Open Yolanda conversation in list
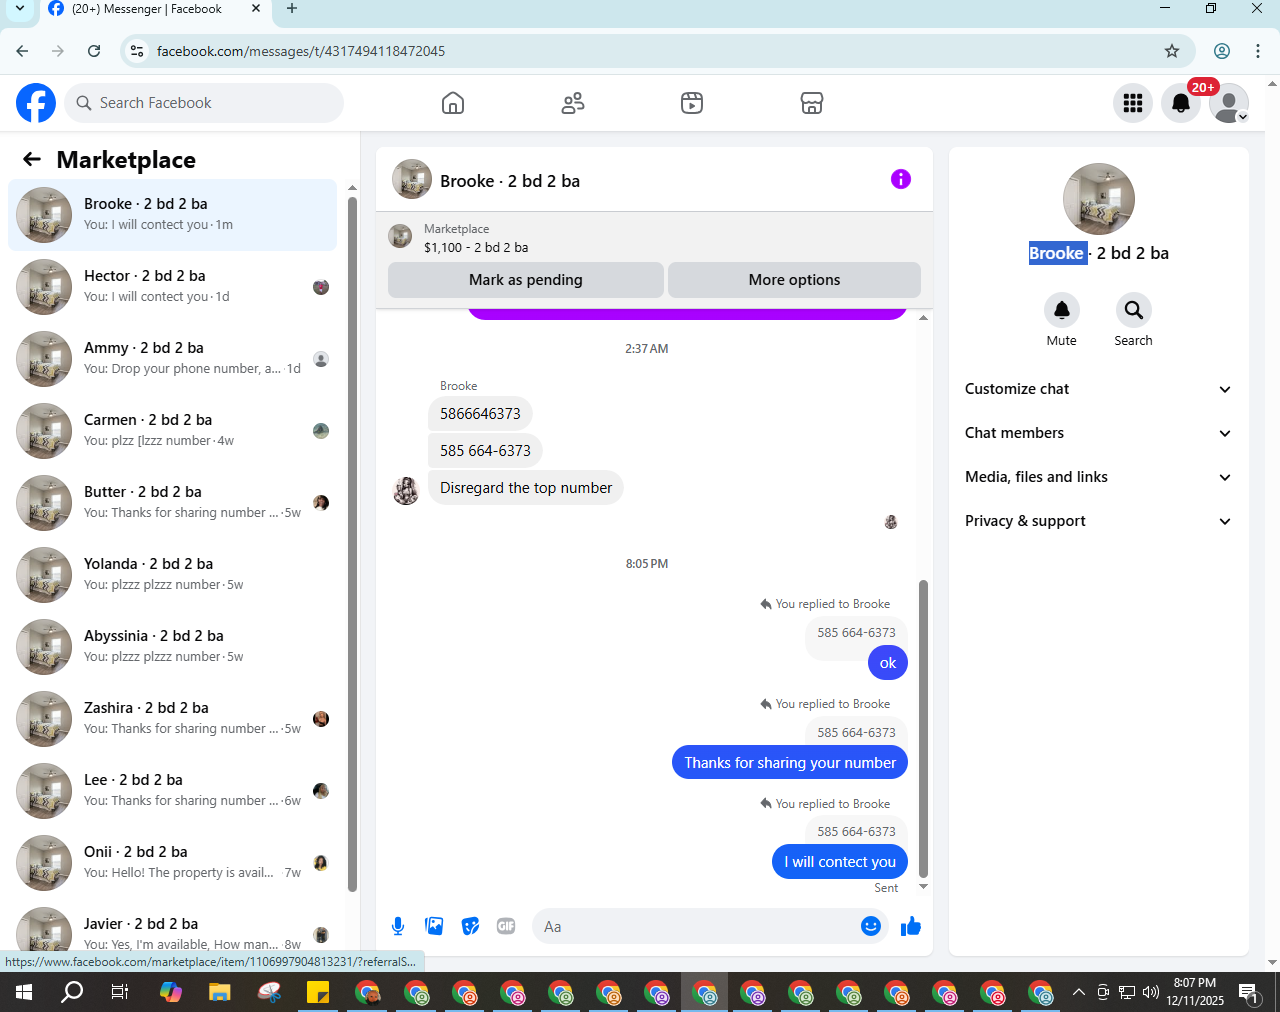The image size is (1280, 1012). (x=172, y=575)
